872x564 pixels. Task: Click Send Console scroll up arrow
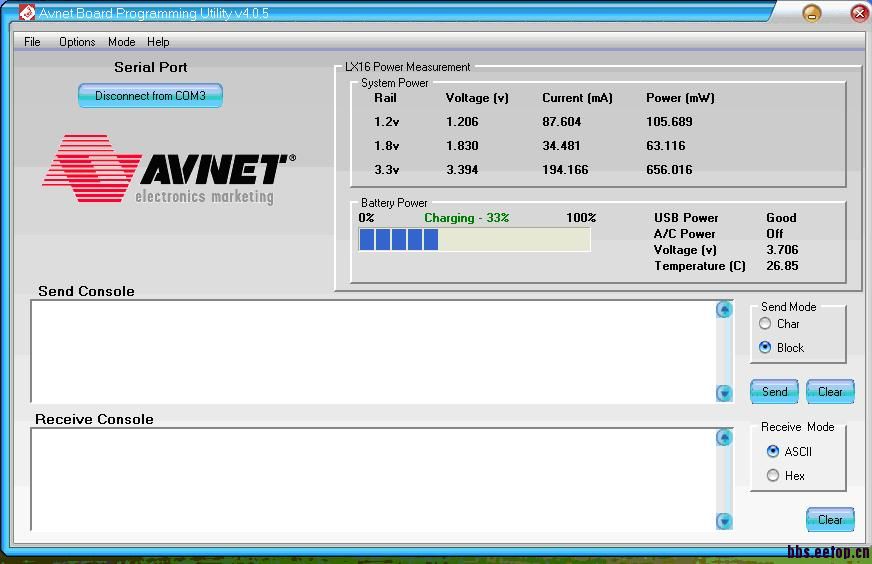point(724,309)
